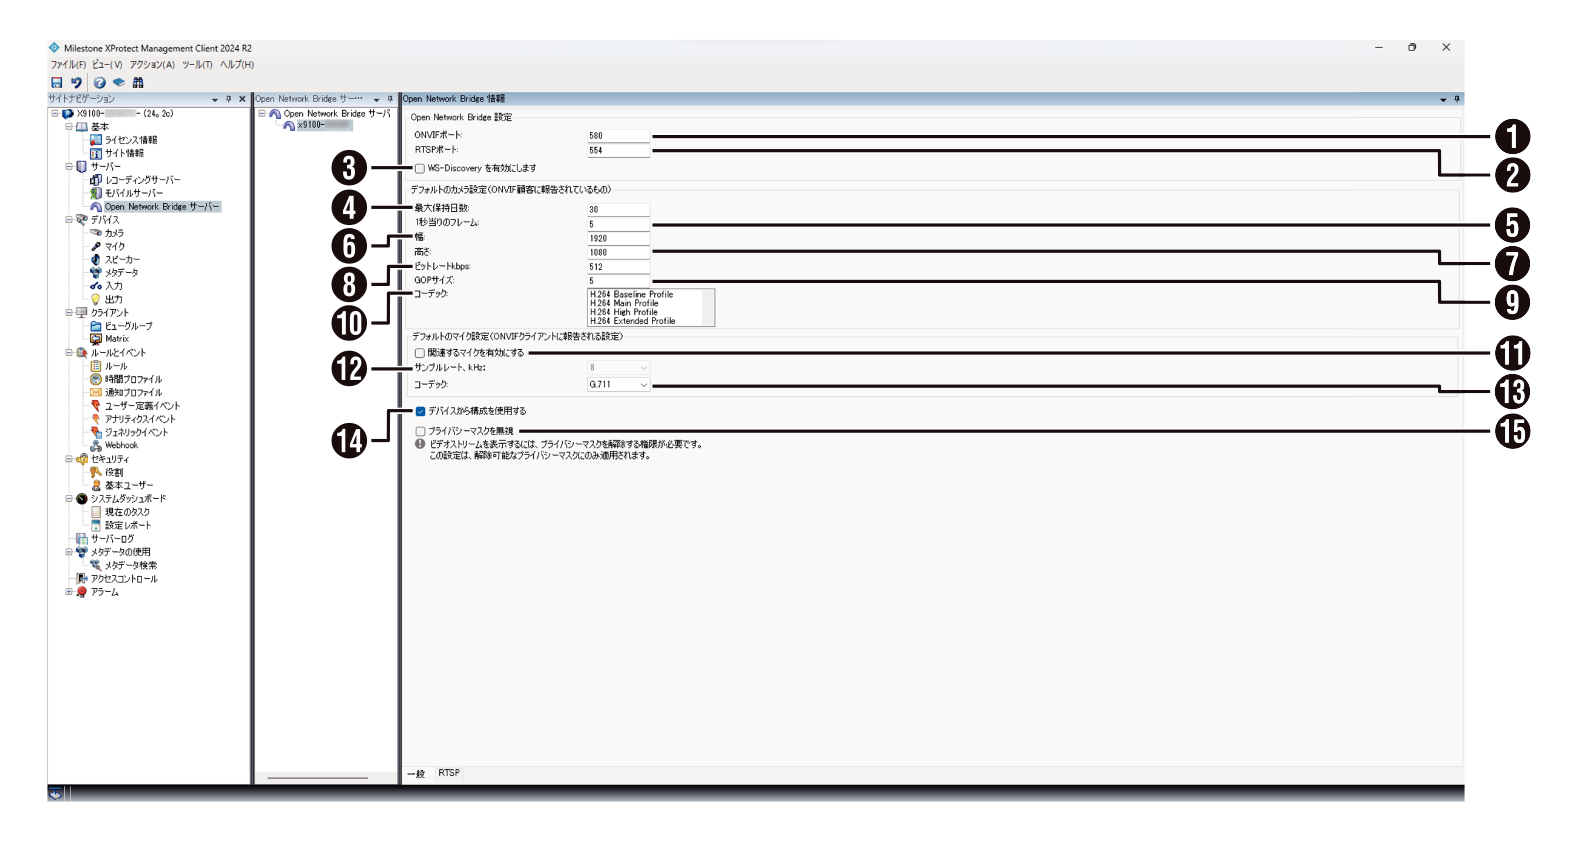This screenshot has height=841, width=1594.
Task: Enable the WS-Discovery checkbox
Action: click(420, 168)
